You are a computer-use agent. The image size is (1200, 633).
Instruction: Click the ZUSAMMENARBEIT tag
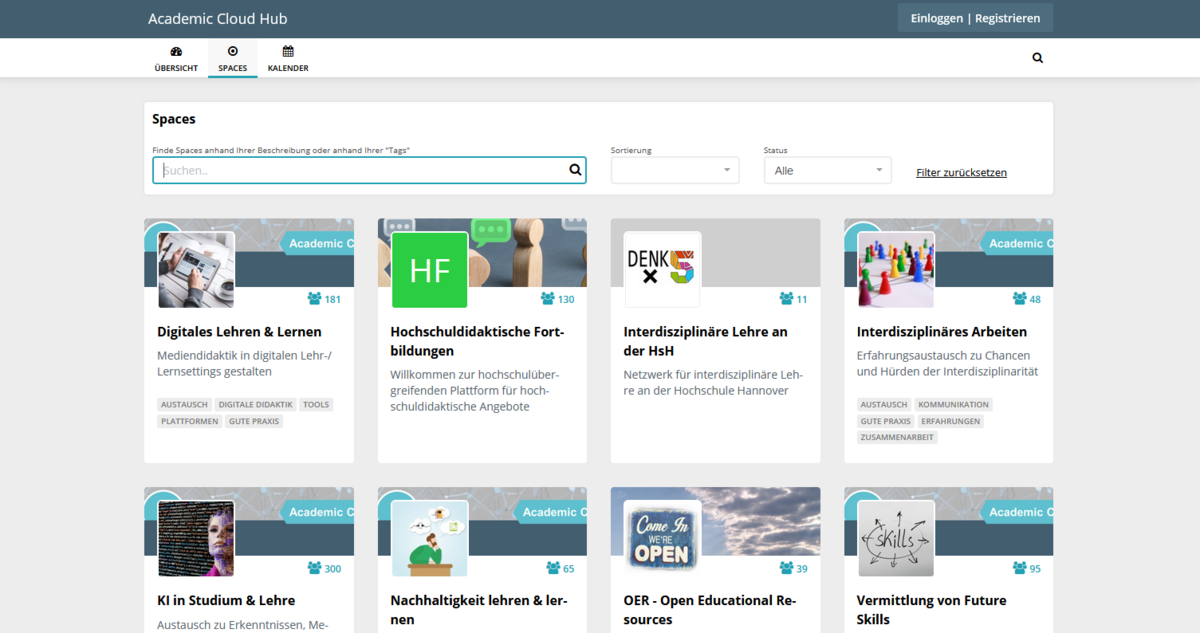897,438
